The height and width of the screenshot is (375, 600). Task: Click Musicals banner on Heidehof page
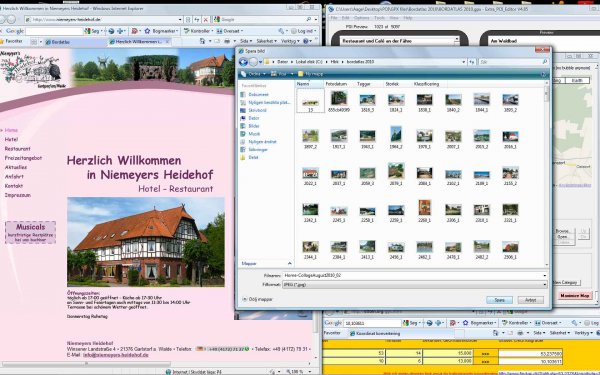click(31, 232)
